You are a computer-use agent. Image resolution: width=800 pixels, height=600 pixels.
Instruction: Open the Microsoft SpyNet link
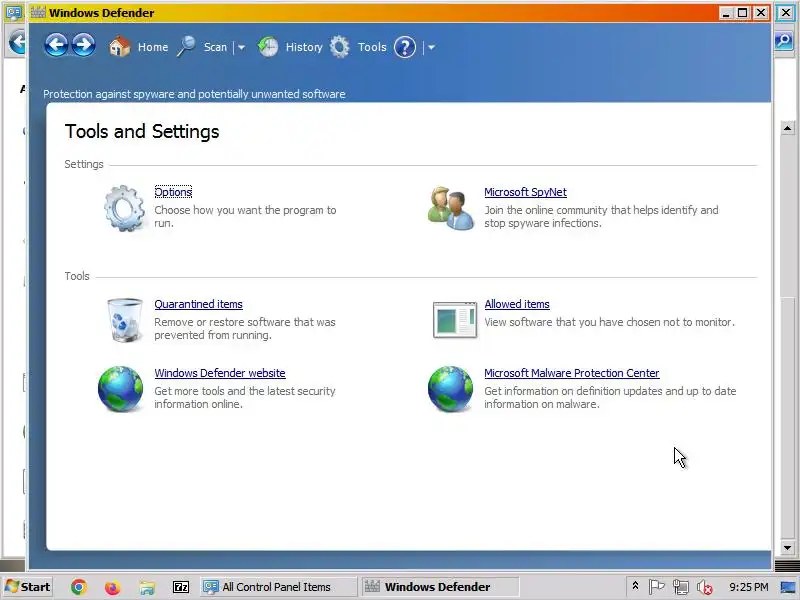pyautogui.click(x=526, y=192)
